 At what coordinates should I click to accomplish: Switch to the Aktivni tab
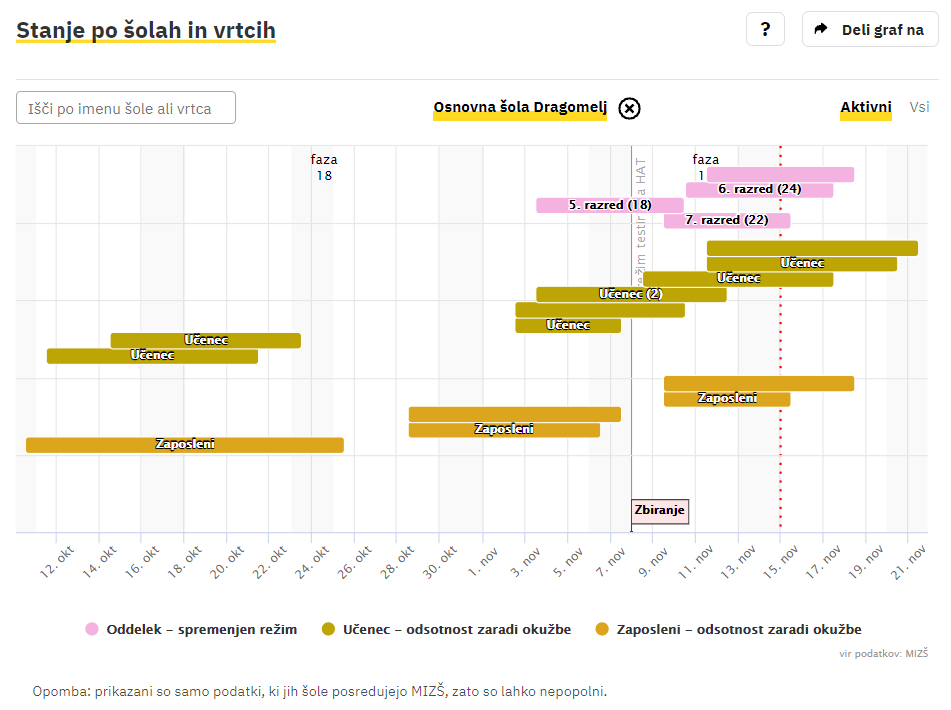[865, 108]
